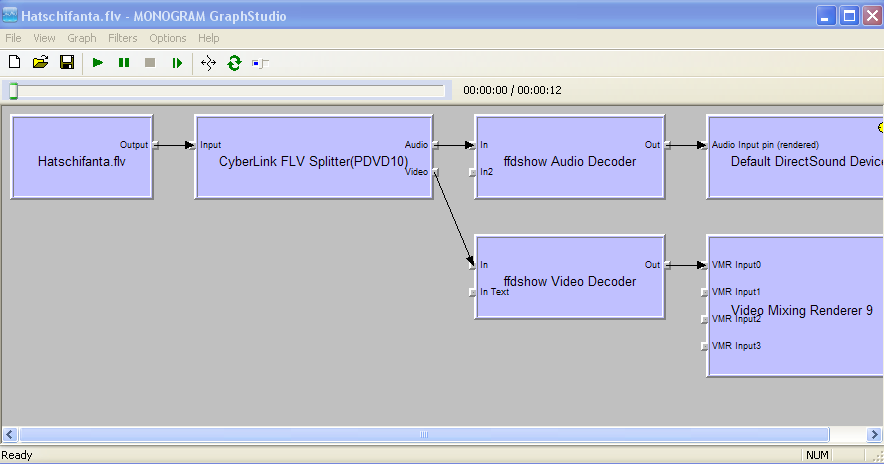Click the Direct connect arrows icon
This screenshot has height=464, width=884.
tap(208, 63)
